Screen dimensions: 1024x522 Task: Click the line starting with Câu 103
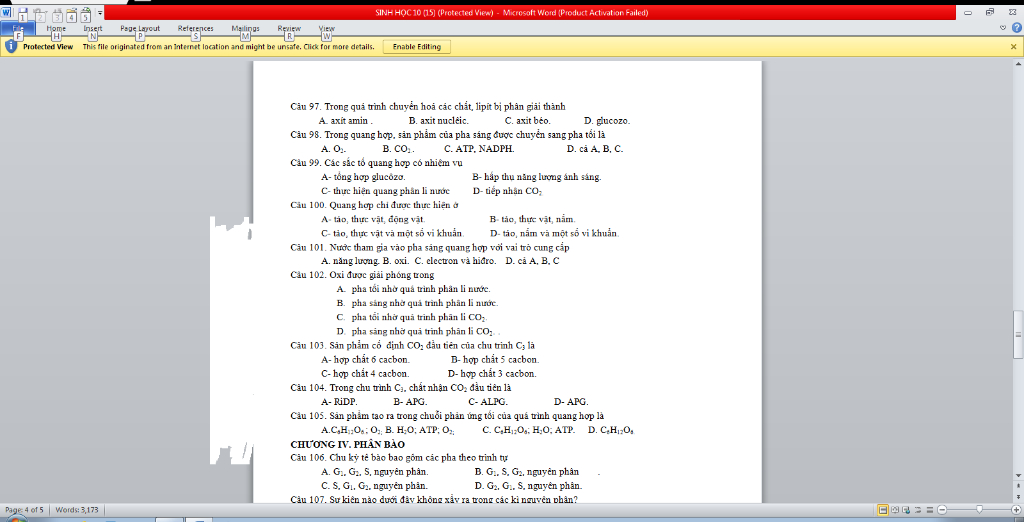tap(413, 346)
